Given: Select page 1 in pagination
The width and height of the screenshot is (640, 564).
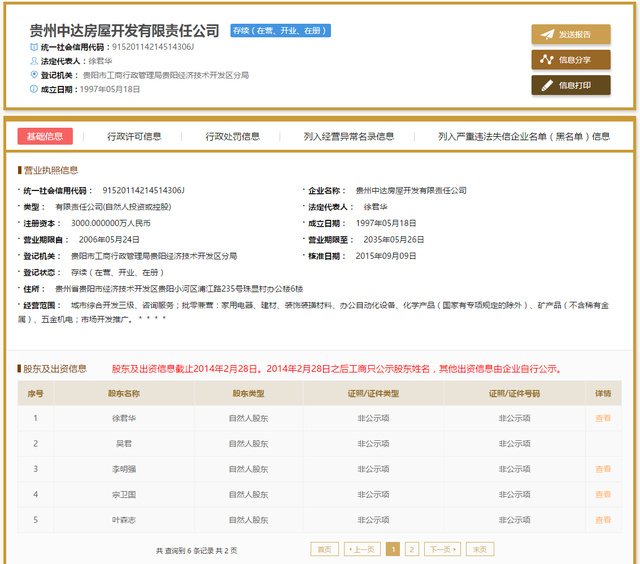Looking at the screenshot, I should click(x=393, y=549).
